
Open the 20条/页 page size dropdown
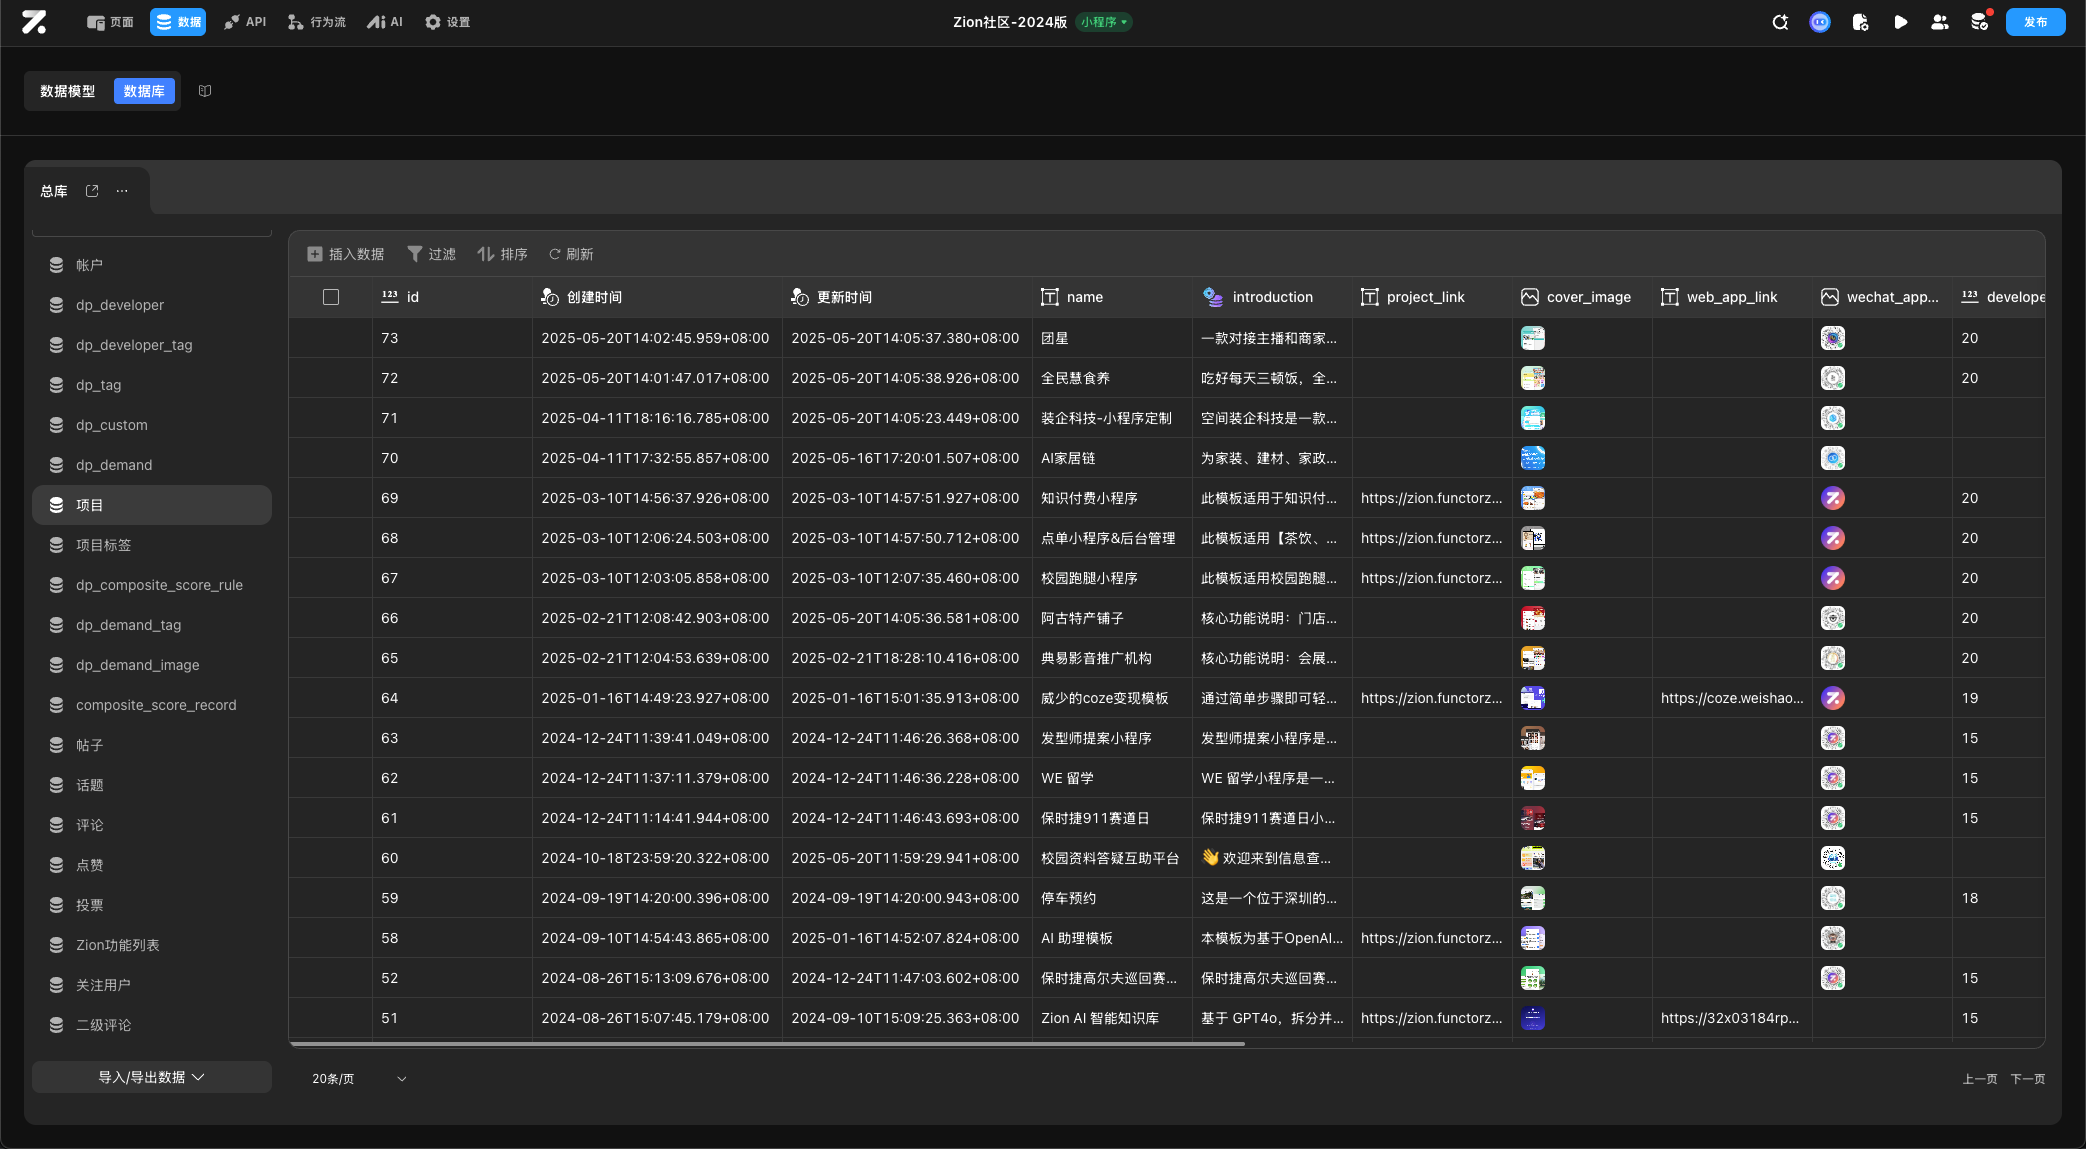point(359,1079)
